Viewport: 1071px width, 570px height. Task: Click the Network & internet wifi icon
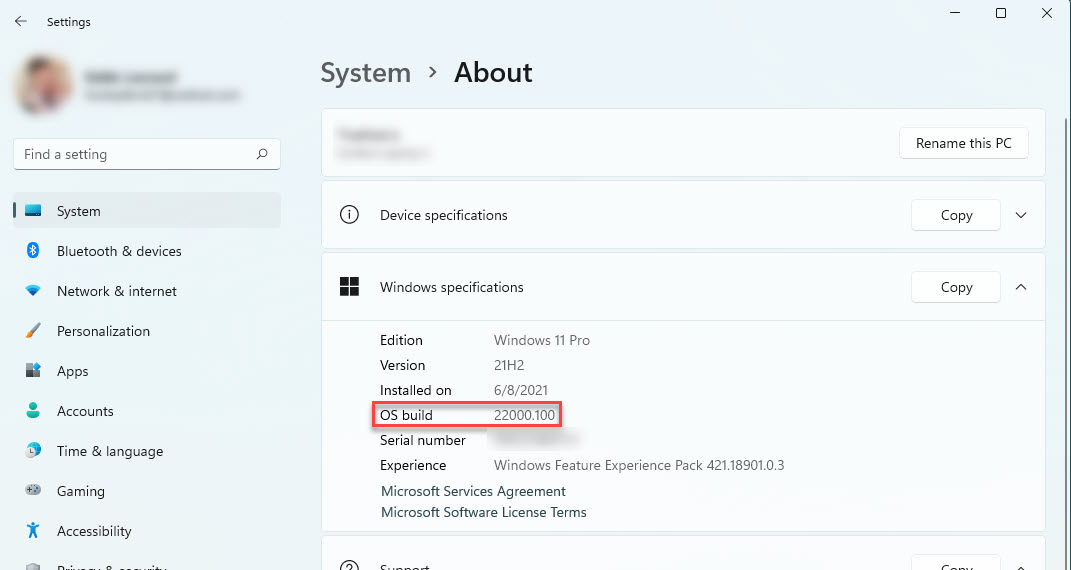(33, 291)
